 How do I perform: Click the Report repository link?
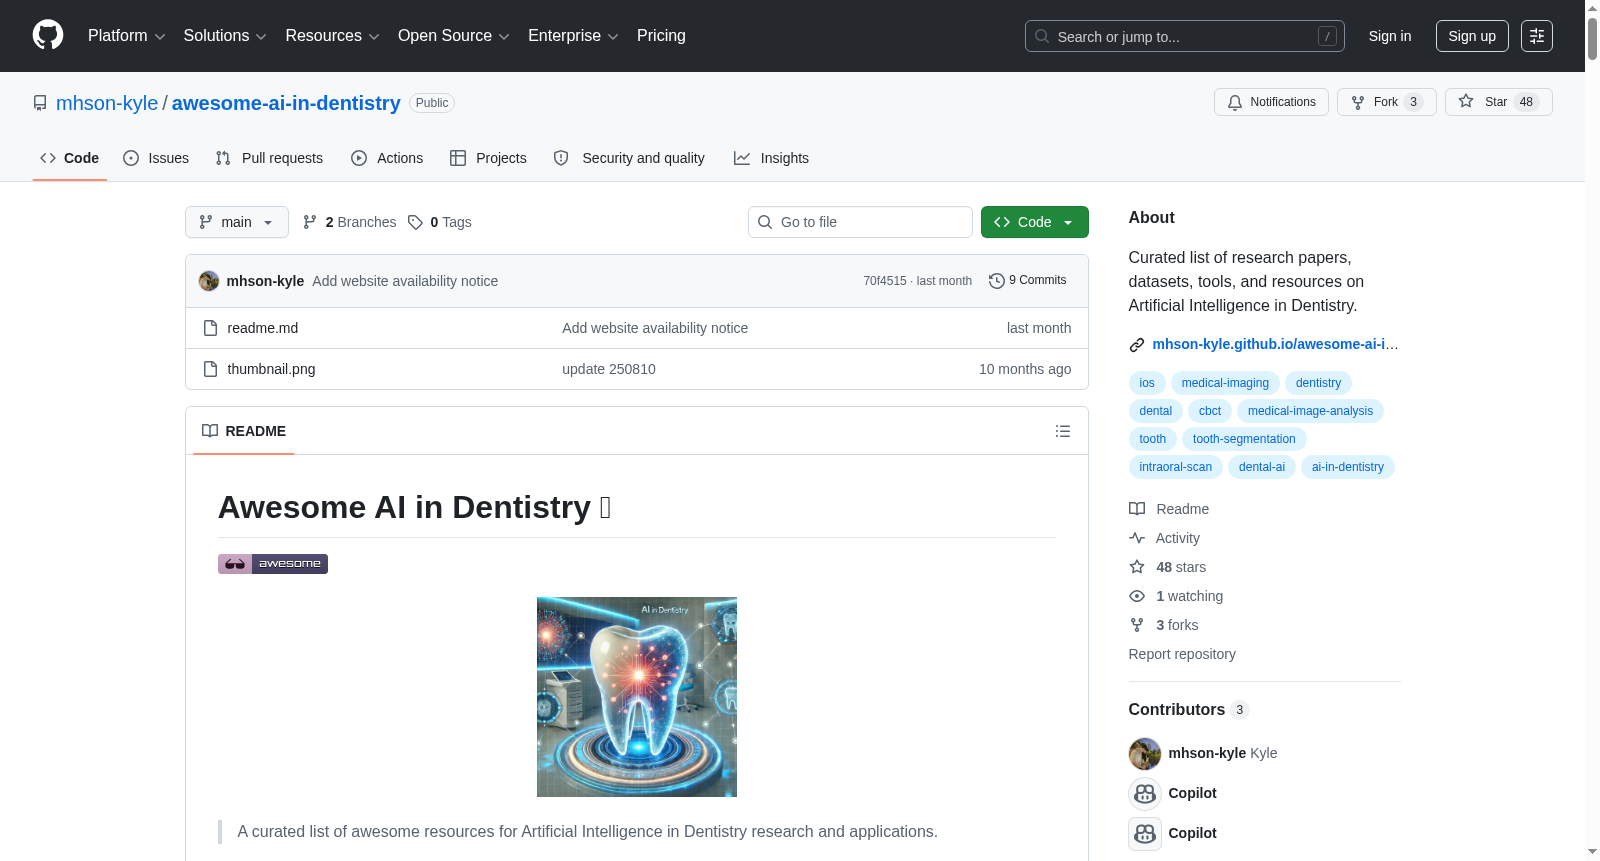1182,654
